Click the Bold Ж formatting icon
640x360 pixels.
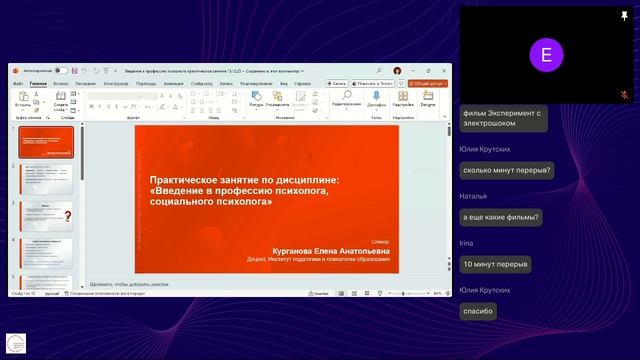click(91, 107)
